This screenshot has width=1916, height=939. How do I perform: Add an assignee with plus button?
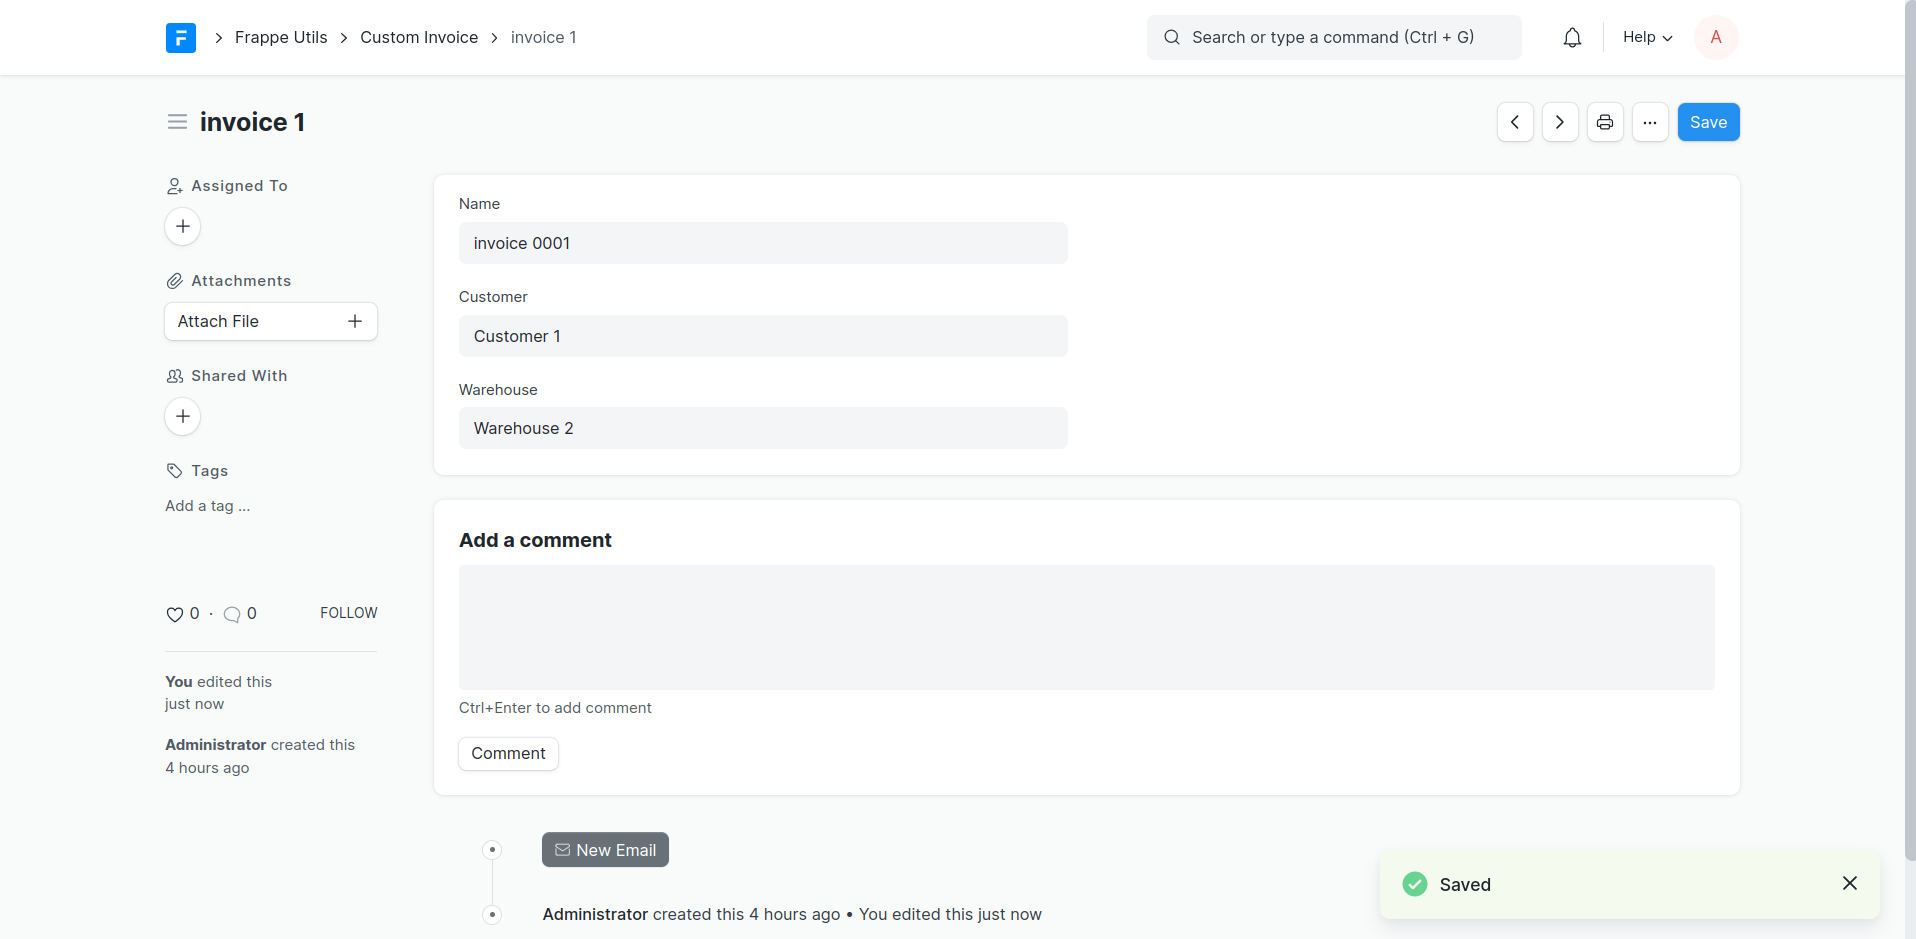[183, 227]
